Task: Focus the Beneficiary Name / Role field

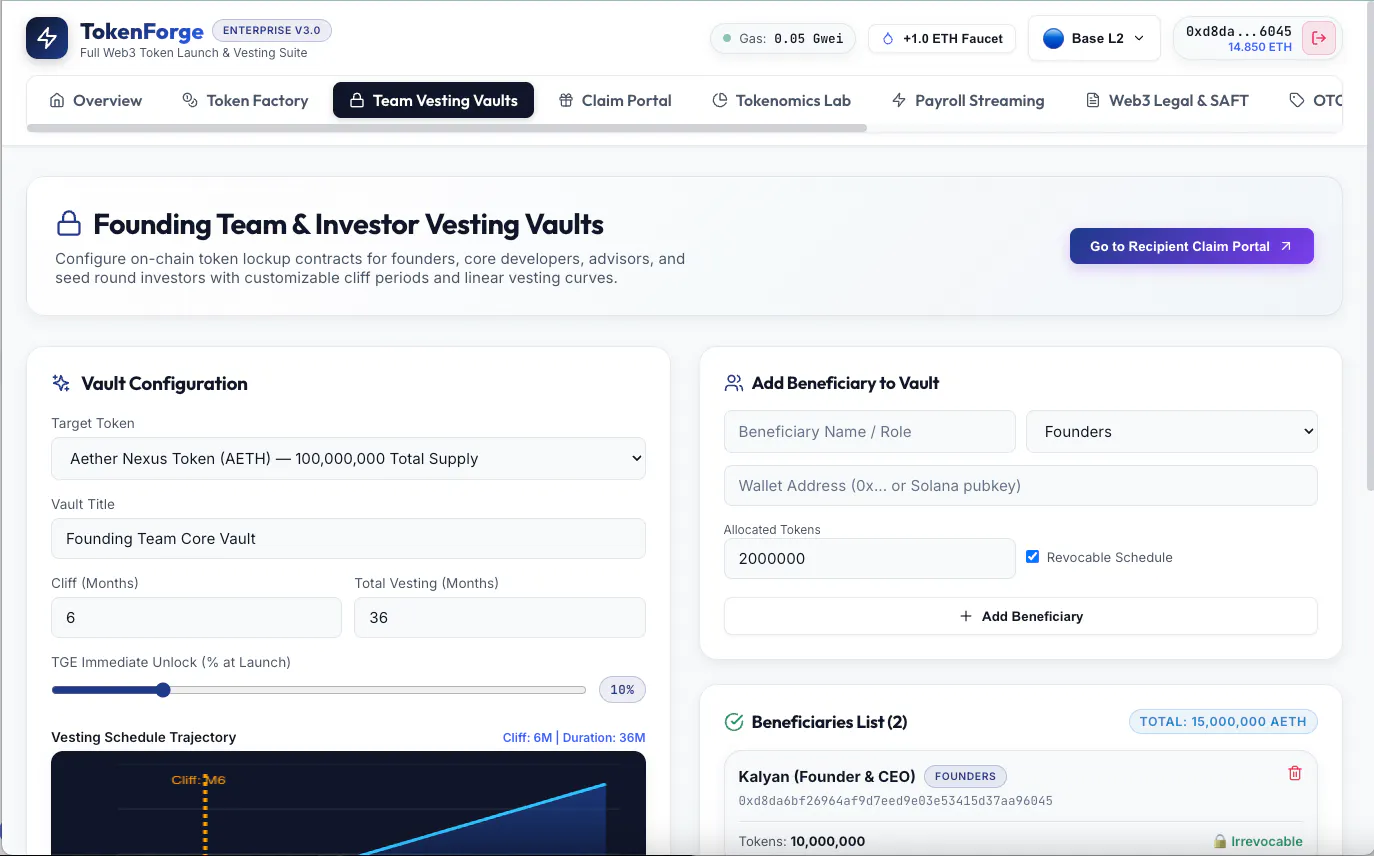Action: 870,431
